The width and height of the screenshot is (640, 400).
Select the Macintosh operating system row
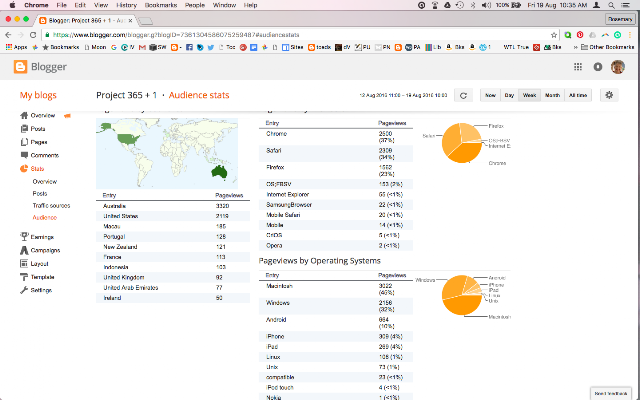tap(336, 289)
